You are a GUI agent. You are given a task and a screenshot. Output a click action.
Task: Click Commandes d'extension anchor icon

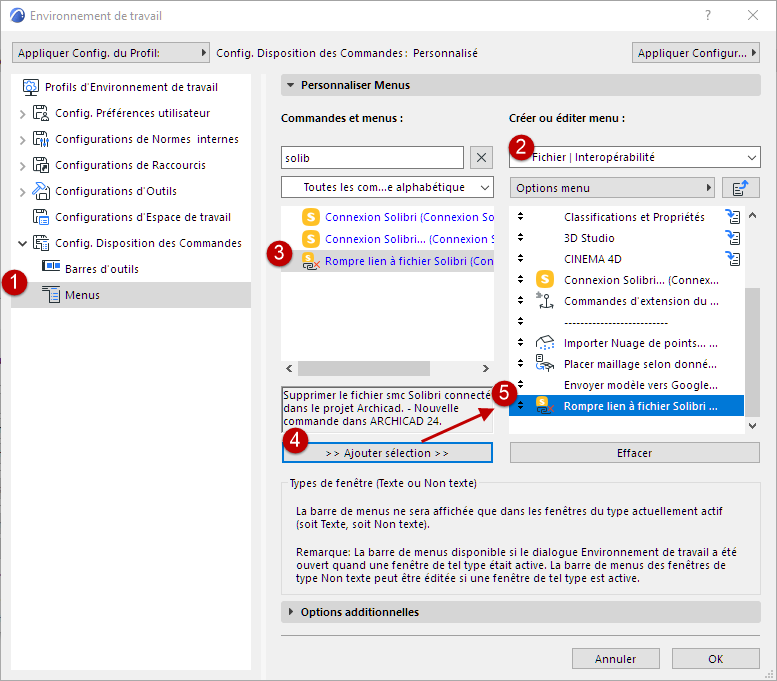[545, 300]
